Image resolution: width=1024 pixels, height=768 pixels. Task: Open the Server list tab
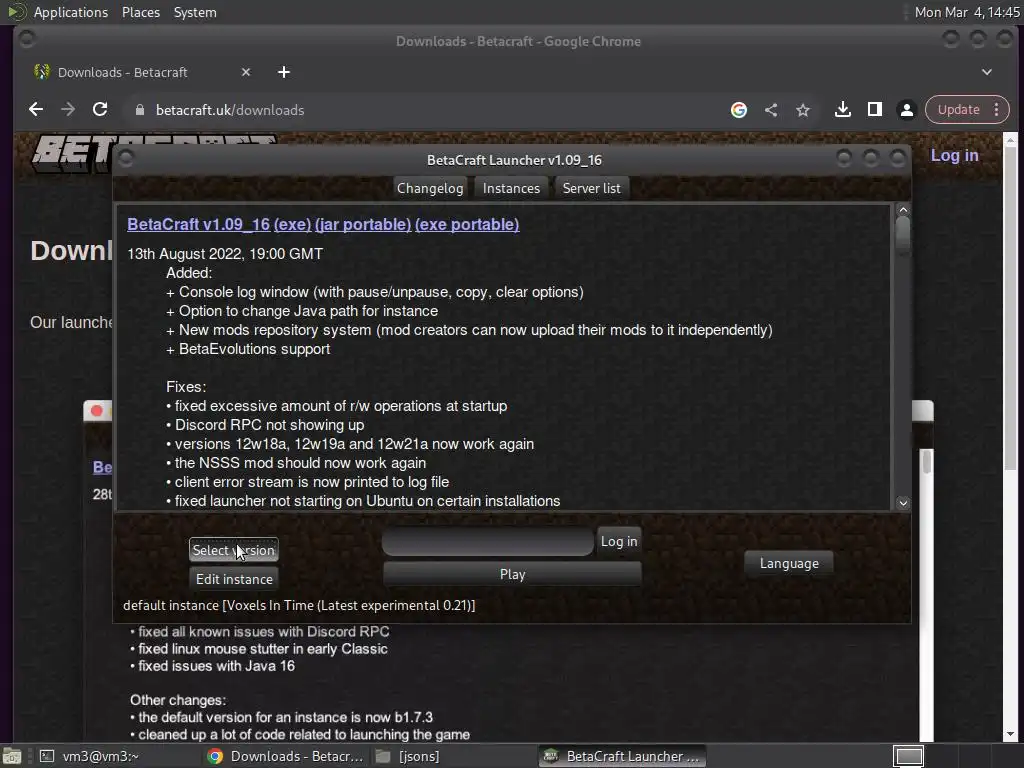(x=592, y=188)
